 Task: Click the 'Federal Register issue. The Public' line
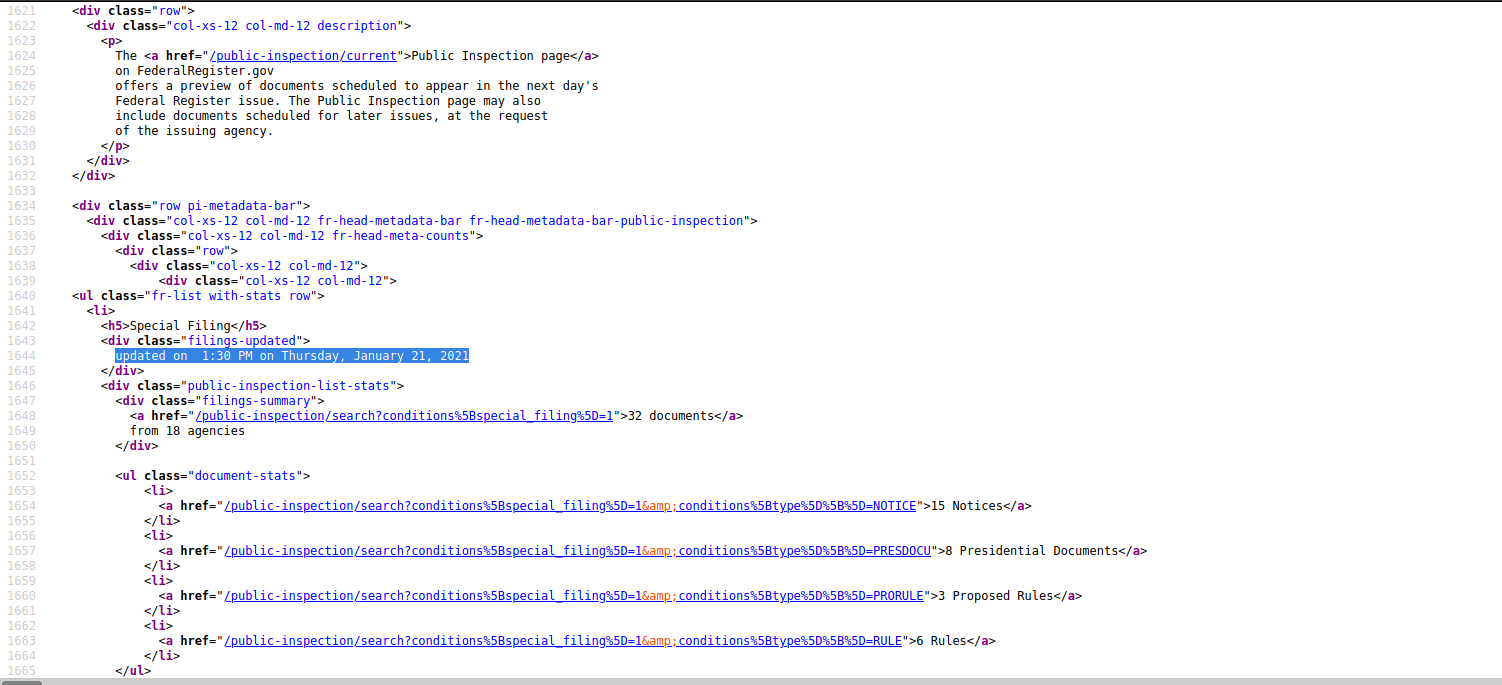coord(328,101)
